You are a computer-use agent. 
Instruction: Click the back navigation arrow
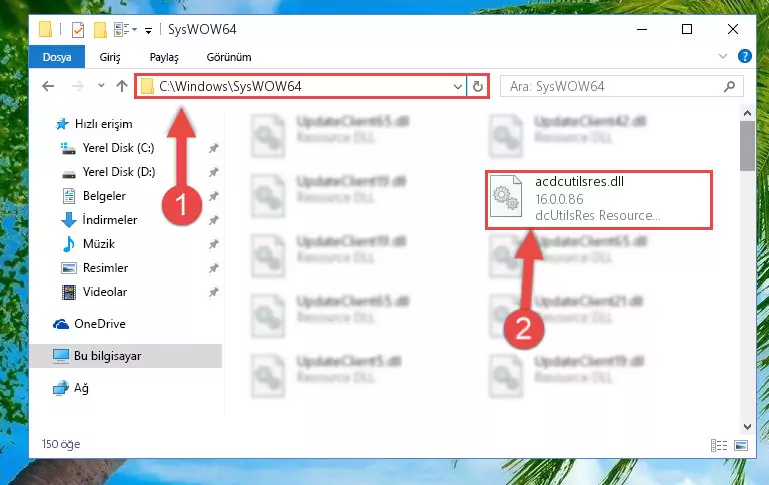click(48, 86)
